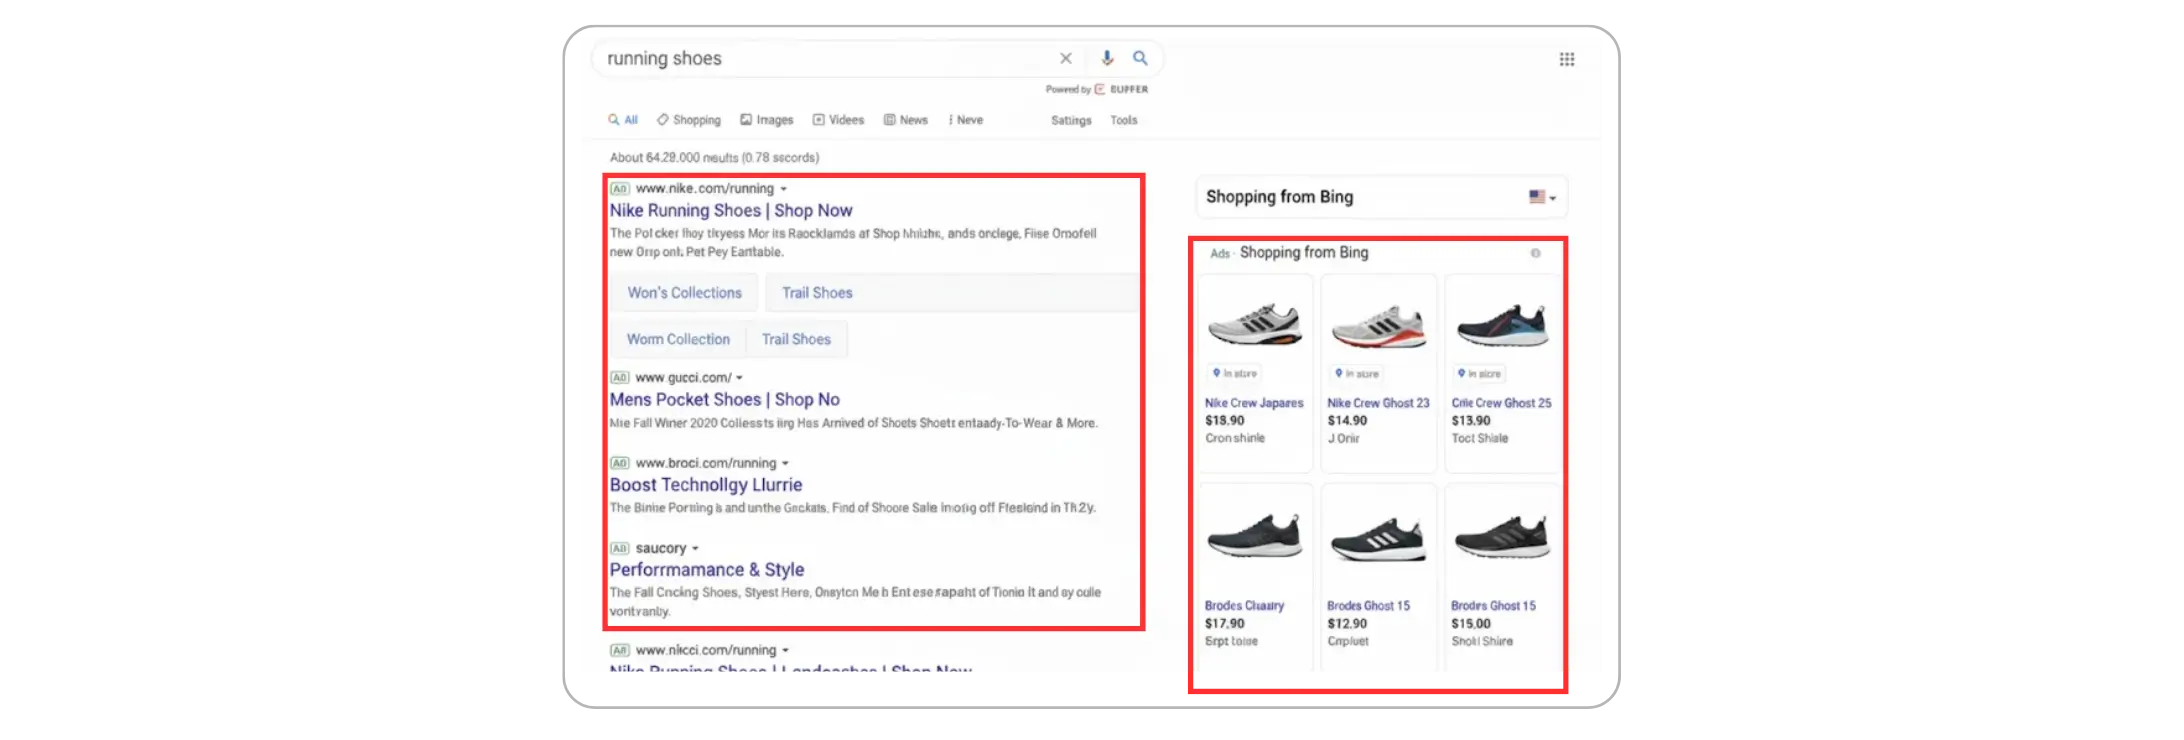Switch to the Images tab
The height and width of the screenshot is (740, 2184).
(x=767, y=120)
